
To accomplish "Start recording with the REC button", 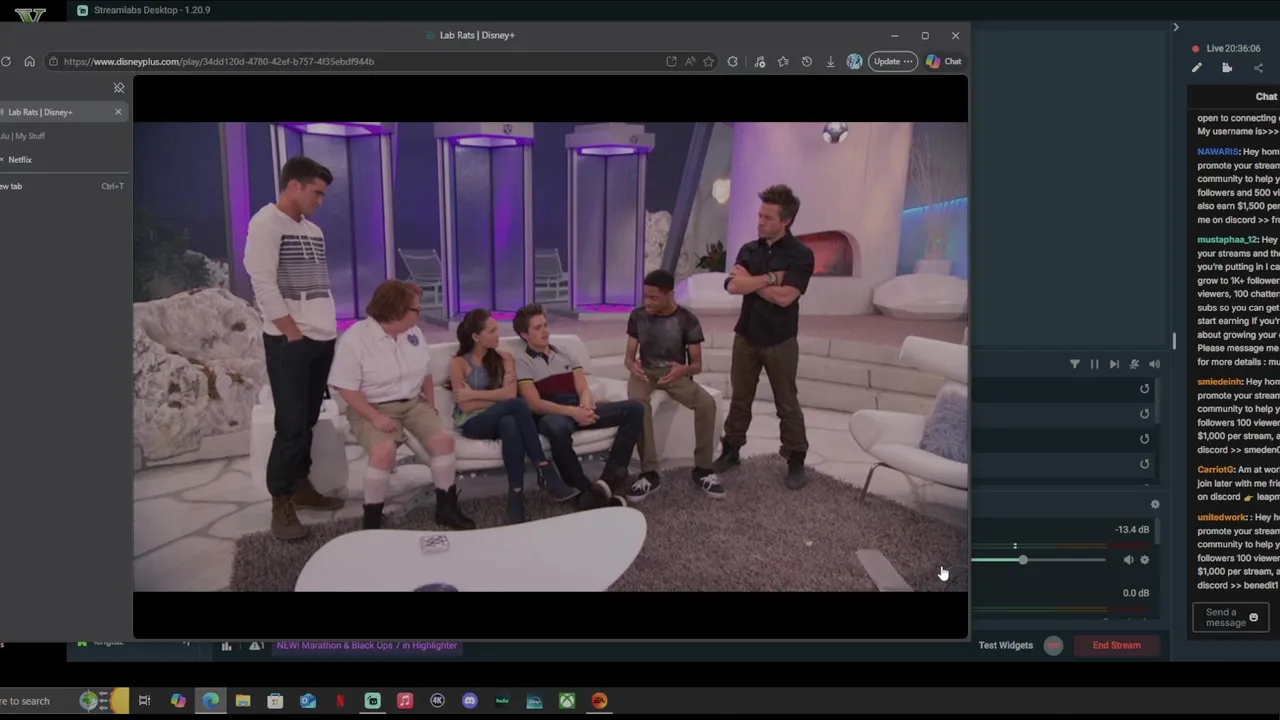I will [1053, 646].
